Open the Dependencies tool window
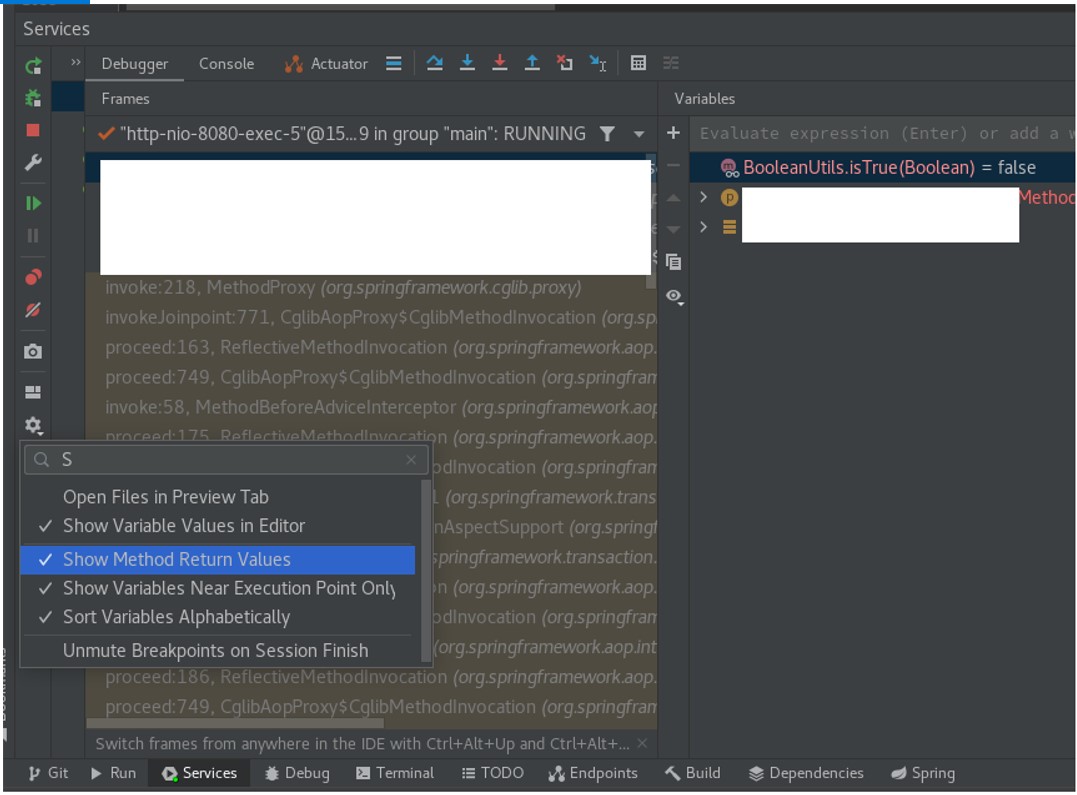Image resolution: width=1077 pixels, height=795 pixels. tap(806, 773)
